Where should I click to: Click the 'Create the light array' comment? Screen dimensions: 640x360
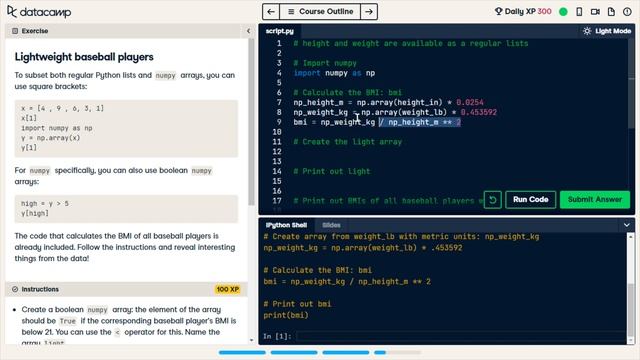coord(347,142)
